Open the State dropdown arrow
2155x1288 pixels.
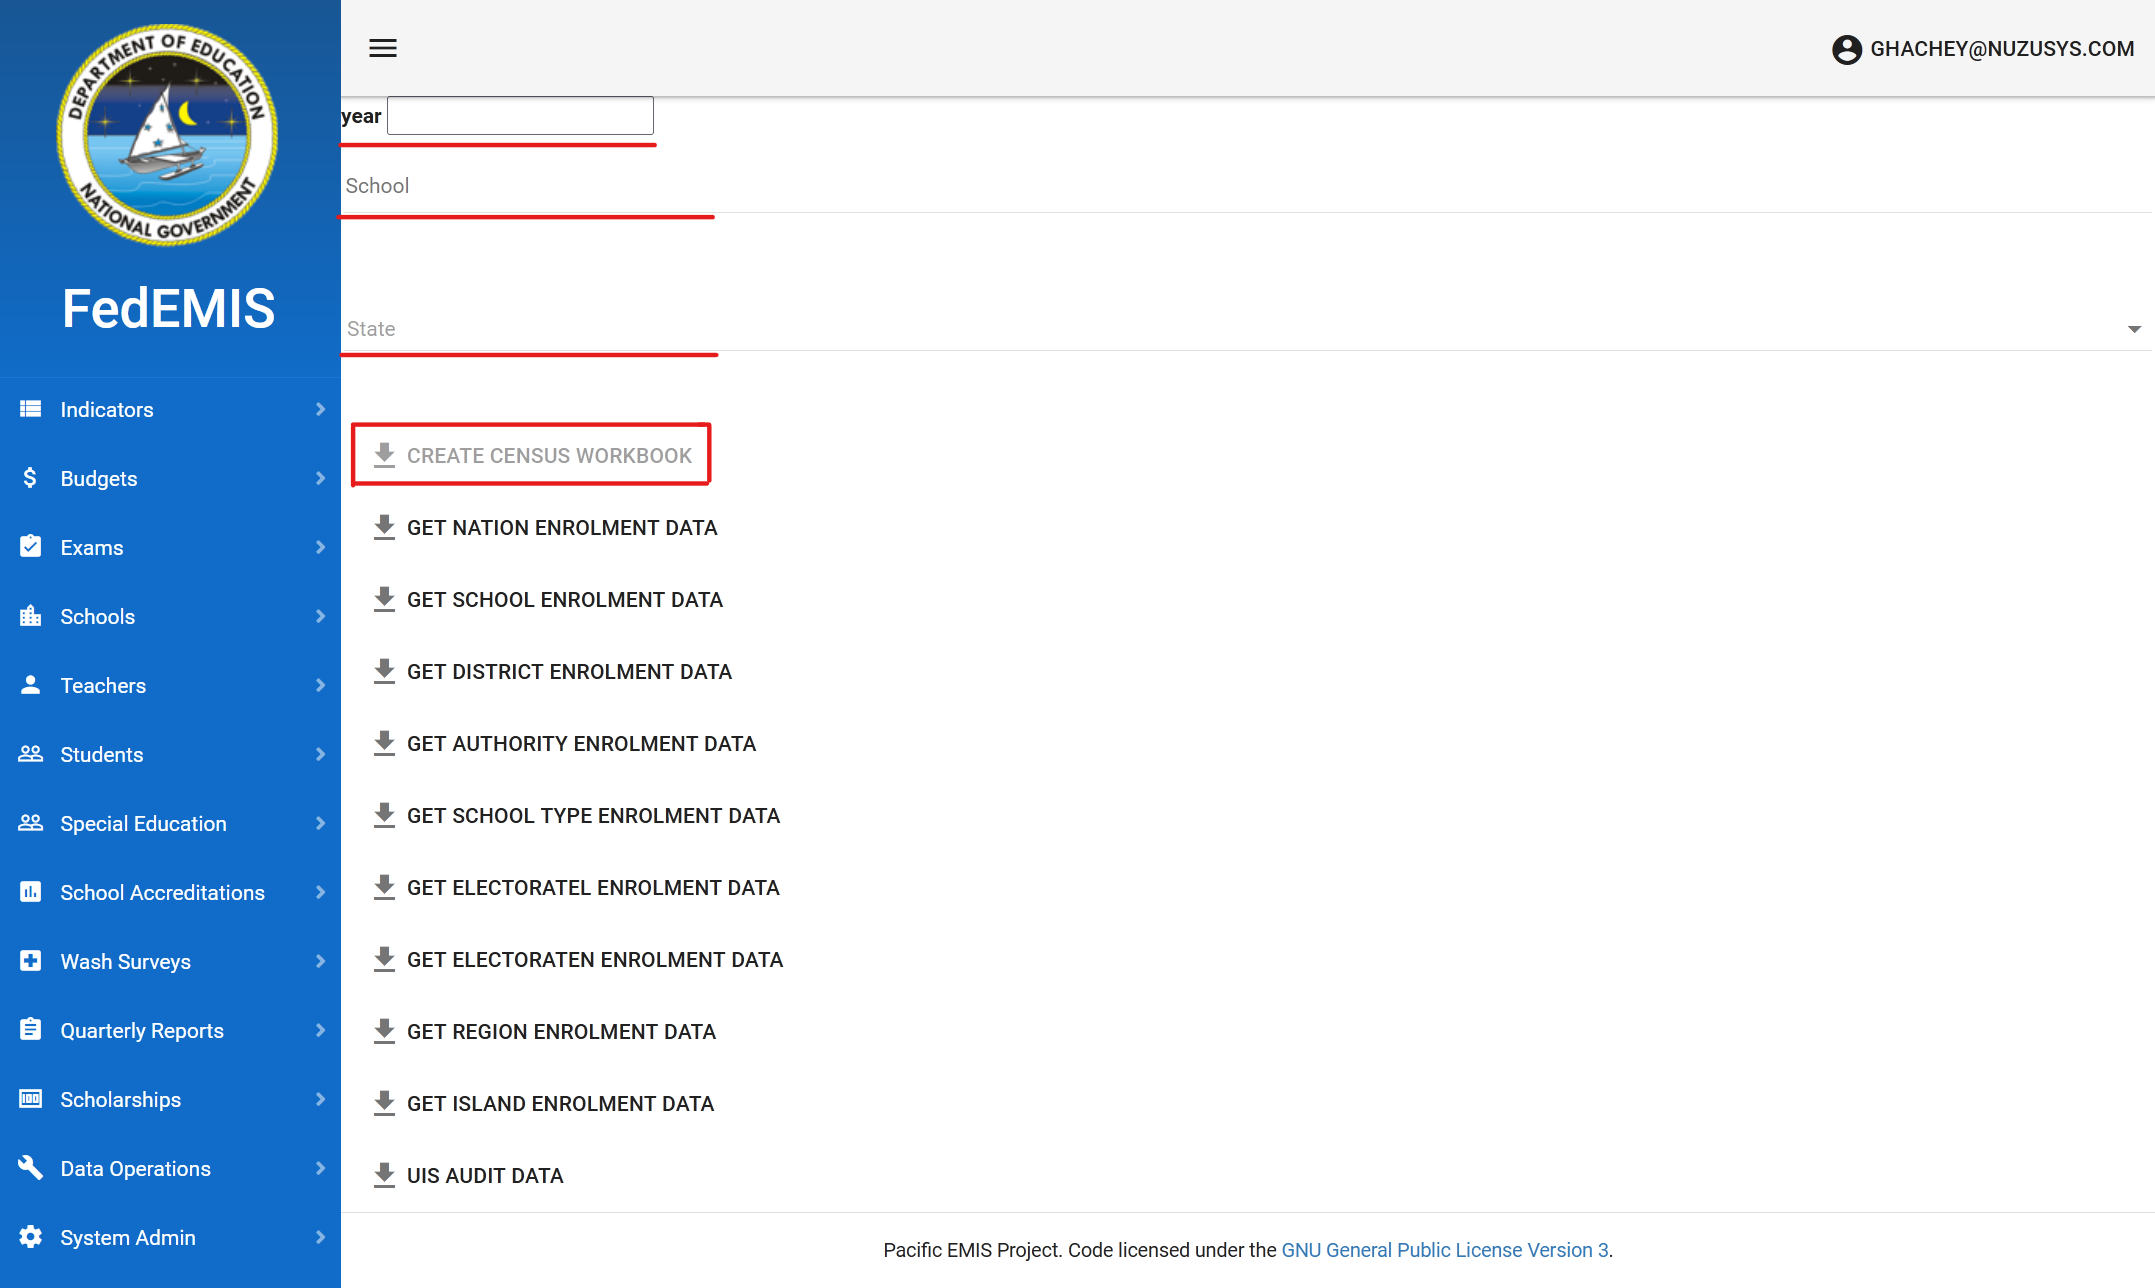pyautogui.click(x=2134, y=329)
